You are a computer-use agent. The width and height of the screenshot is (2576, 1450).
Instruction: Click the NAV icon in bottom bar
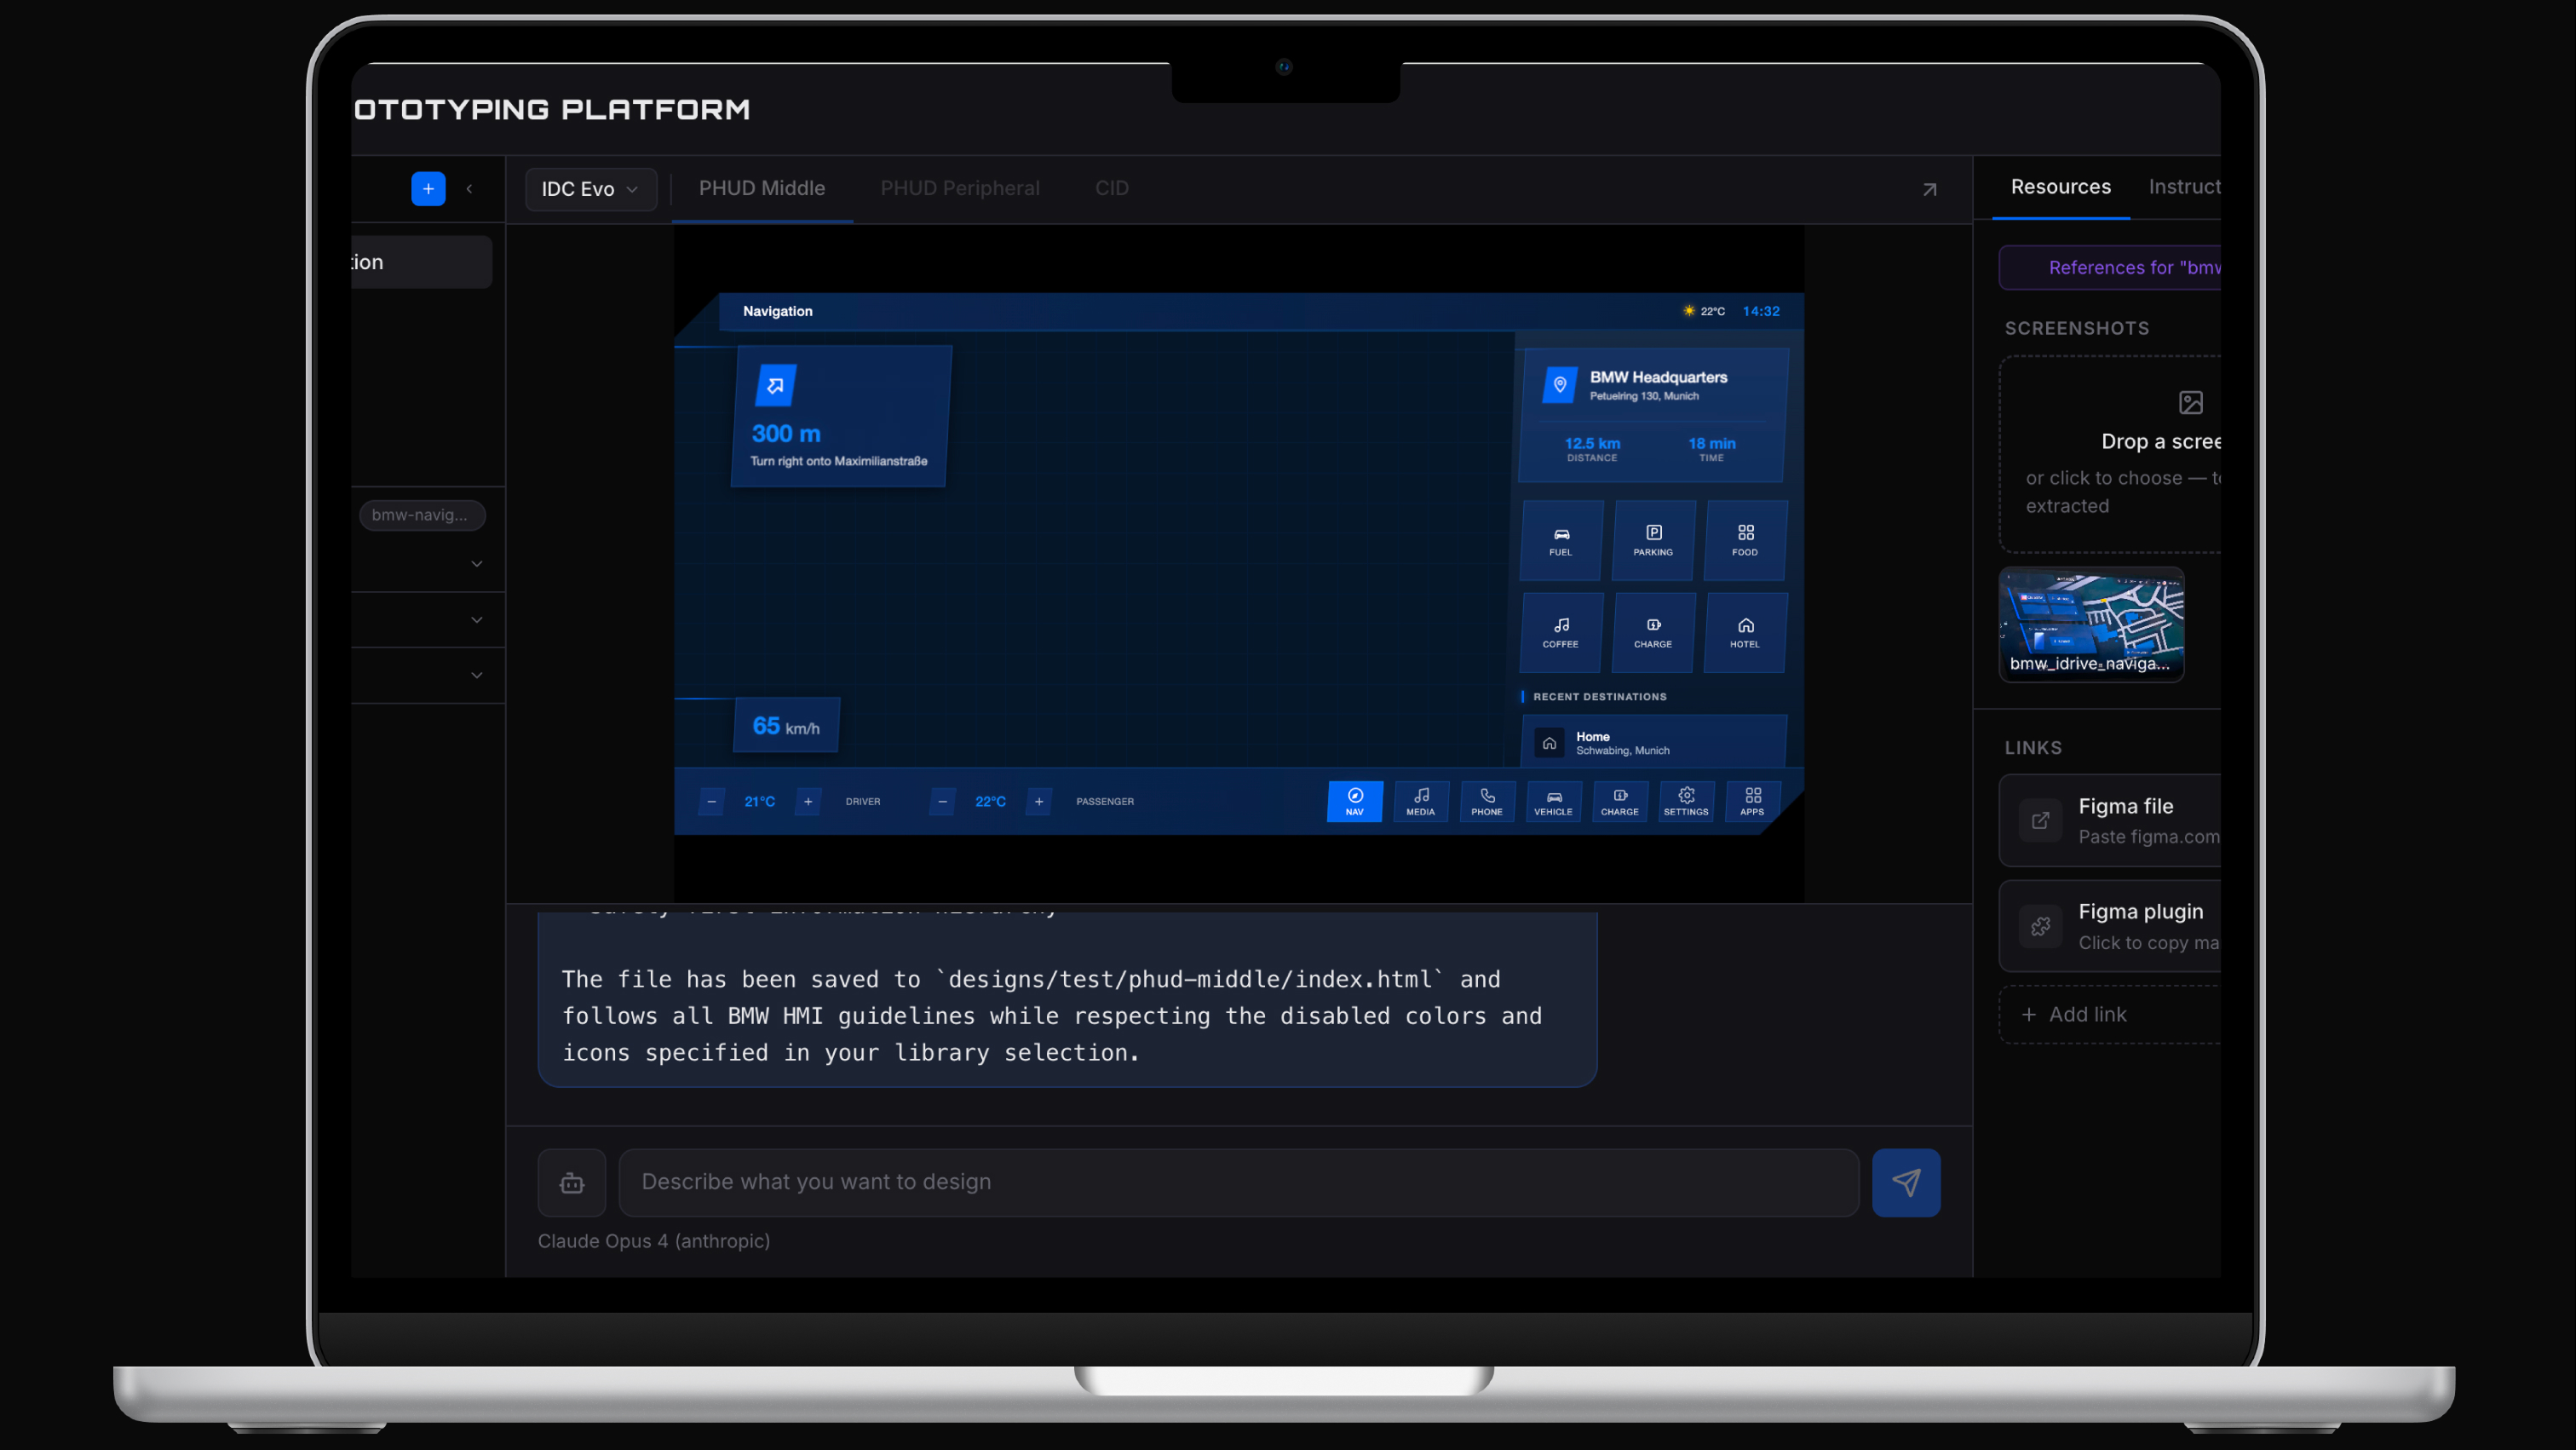[1355, 801]
